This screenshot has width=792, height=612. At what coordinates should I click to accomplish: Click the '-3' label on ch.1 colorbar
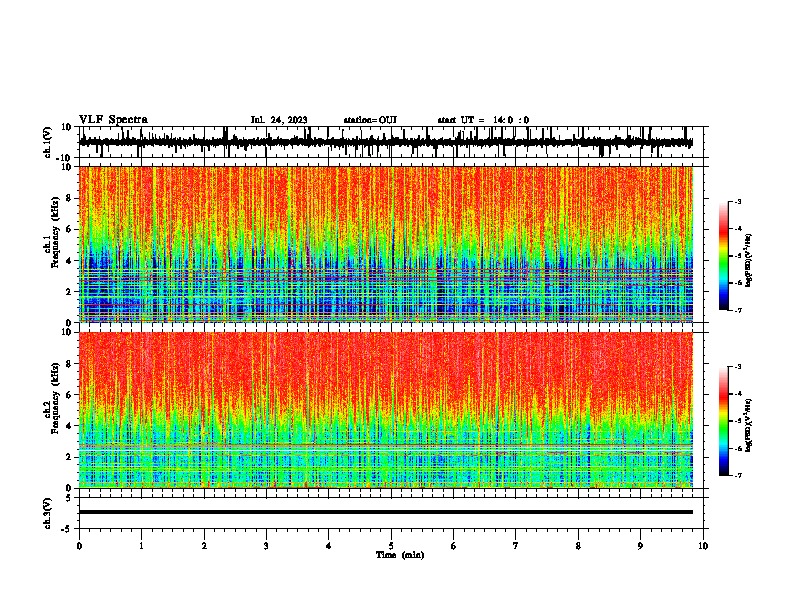[738, 201]
